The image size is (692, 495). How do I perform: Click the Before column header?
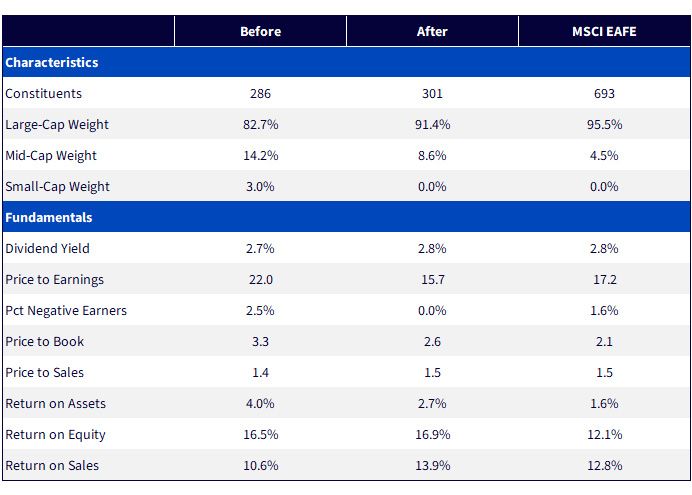(260, 31)
